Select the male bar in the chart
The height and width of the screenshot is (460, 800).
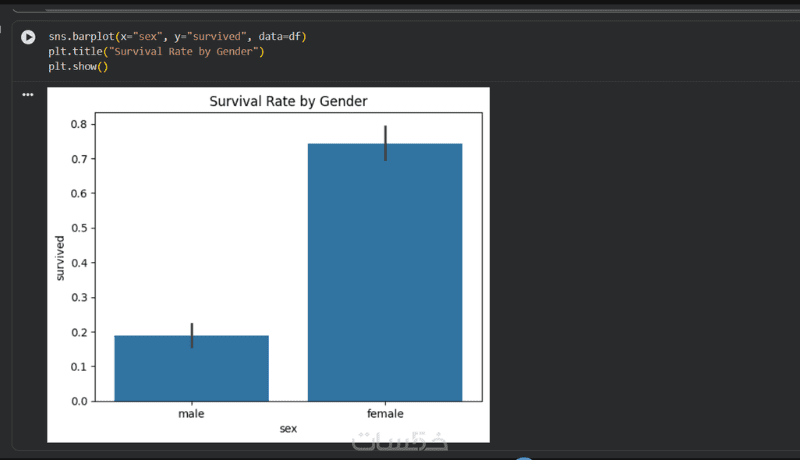pos(191,368)
